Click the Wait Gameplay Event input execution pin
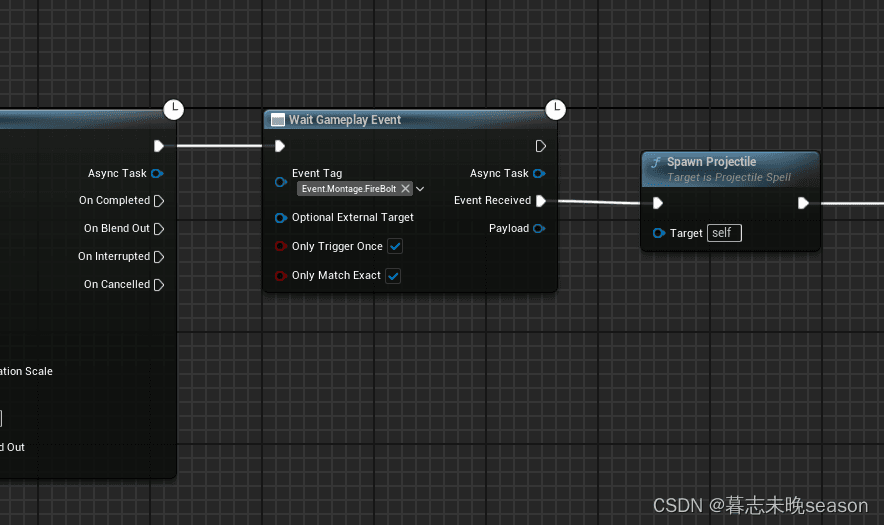 click(280, 146)
